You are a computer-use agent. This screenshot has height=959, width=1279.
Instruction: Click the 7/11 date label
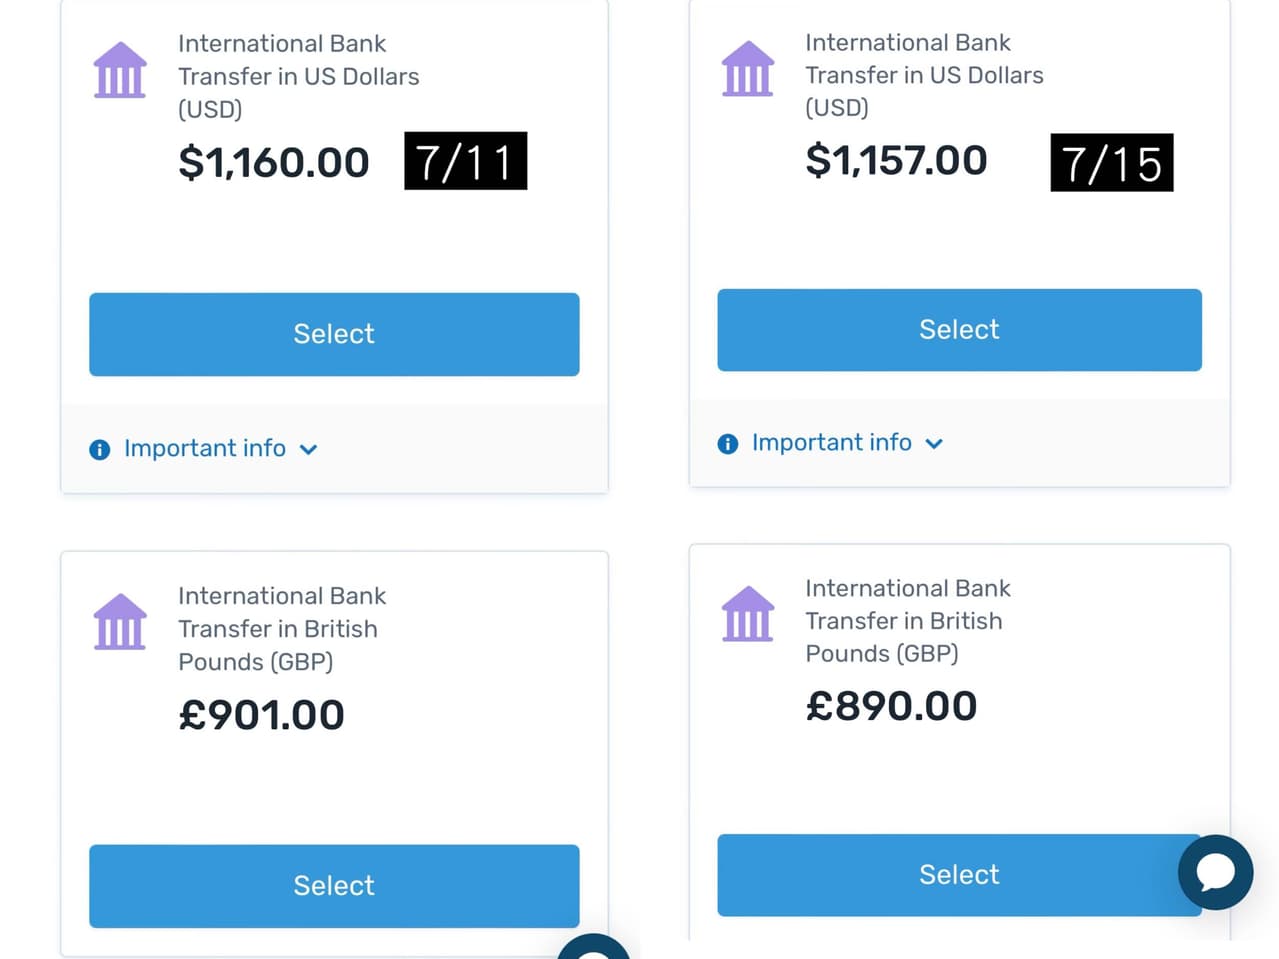pos(465,161)
